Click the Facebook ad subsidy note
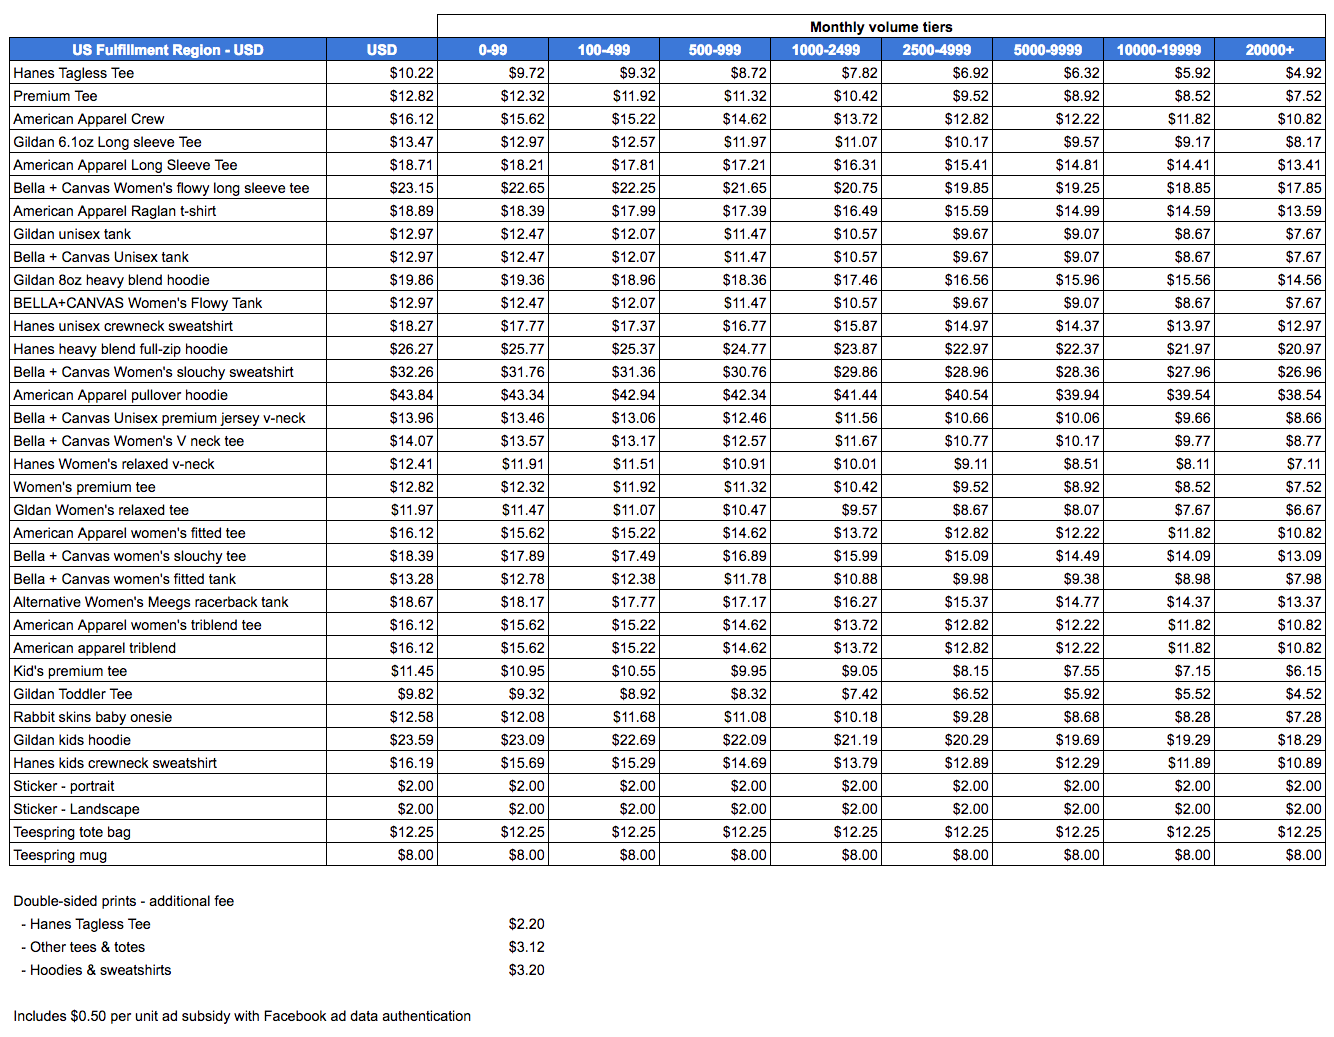This screenshot has height=1037, width=1334. [242, 1016]
